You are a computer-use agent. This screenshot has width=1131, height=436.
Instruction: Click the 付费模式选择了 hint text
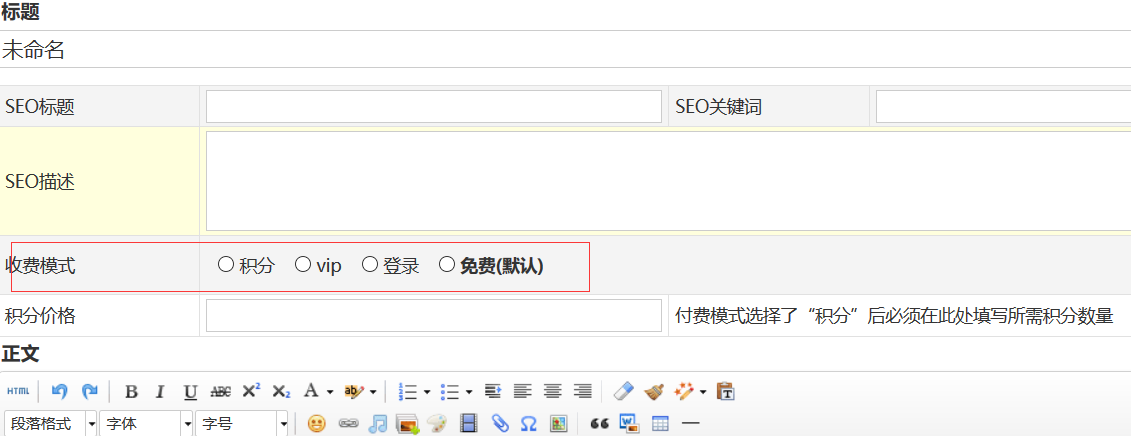pyautogui.click(x=894, y=315)
